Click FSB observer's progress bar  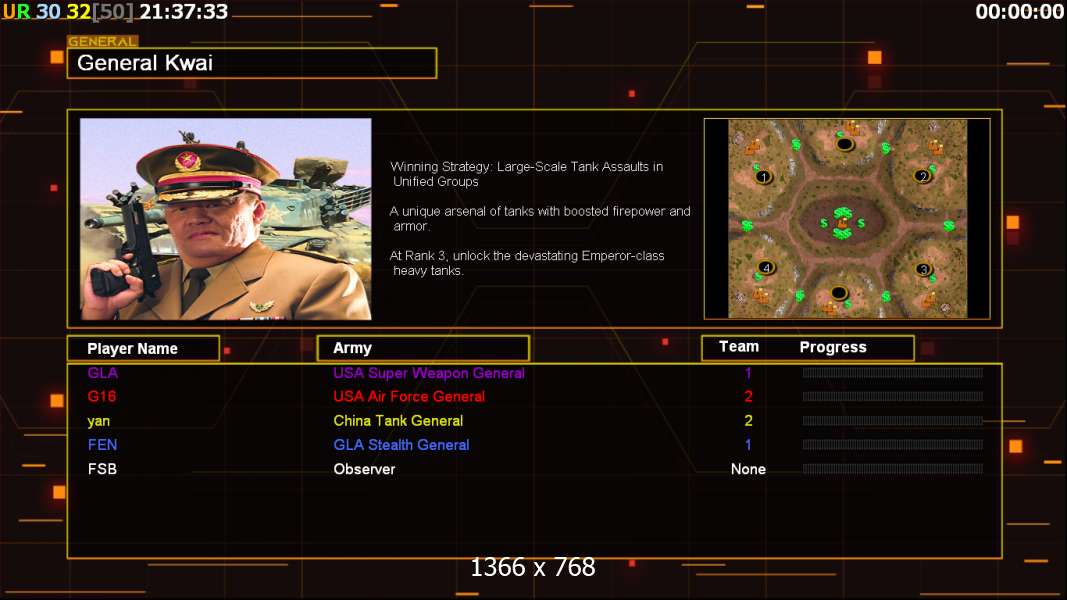[893, 469]
